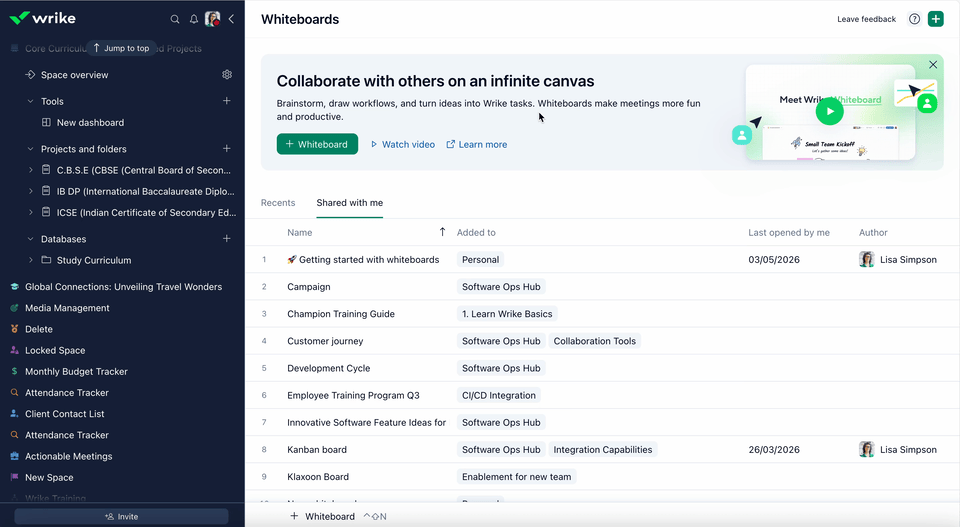
Task: Open the Delete space in sidebar
Action: point(39,329)
